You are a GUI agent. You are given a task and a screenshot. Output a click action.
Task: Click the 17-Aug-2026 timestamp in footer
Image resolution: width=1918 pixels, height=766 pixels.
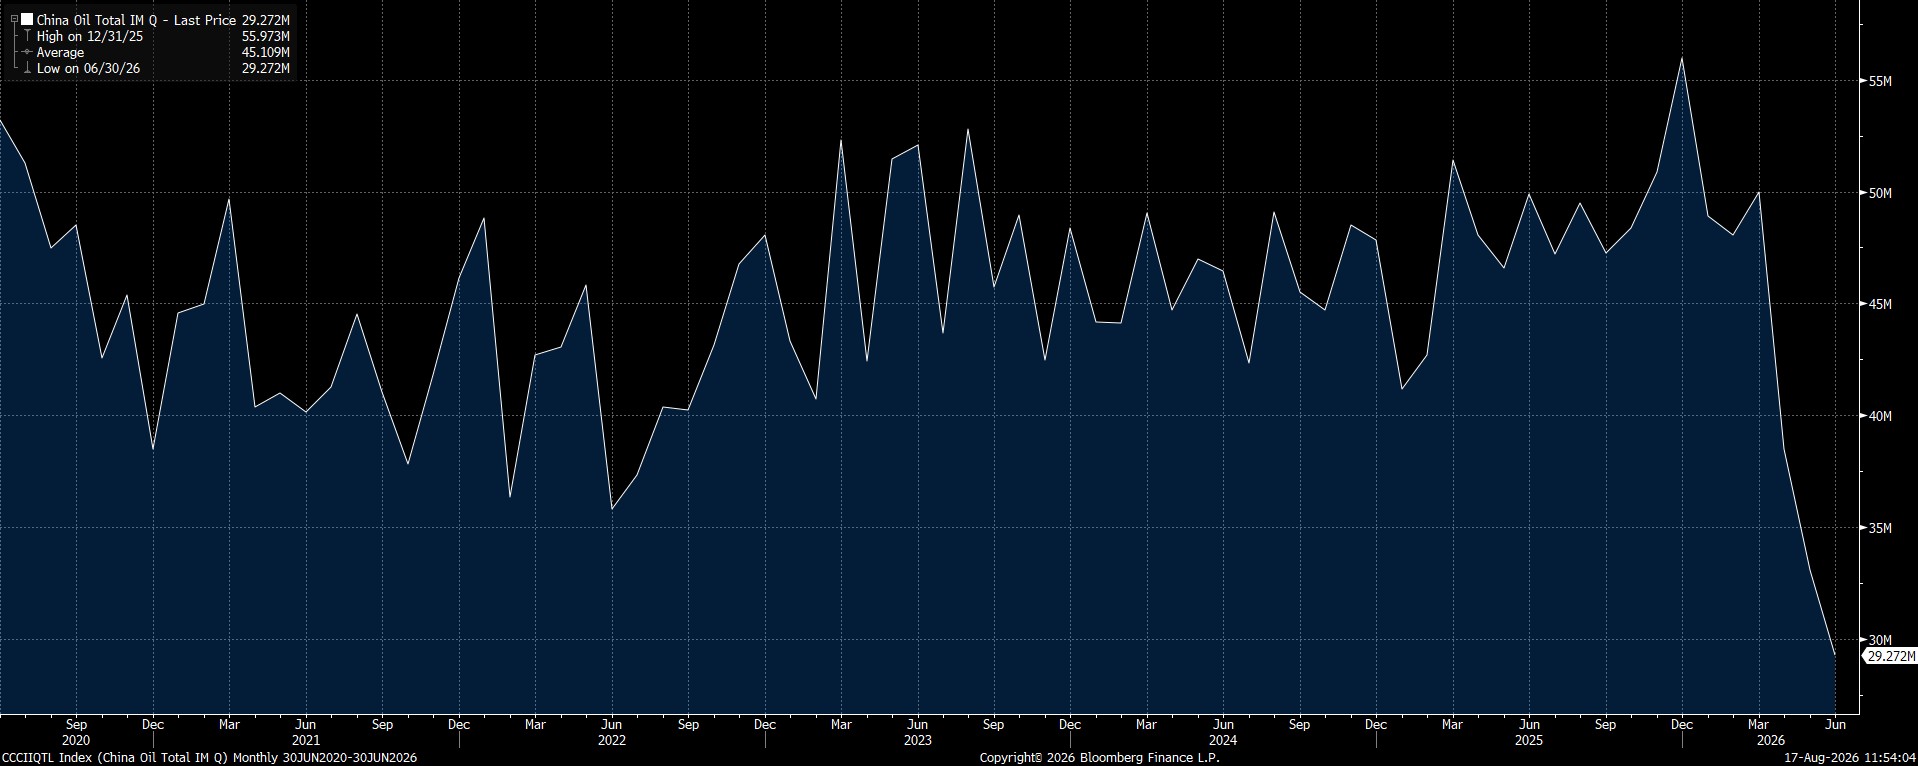(x=1850, y=758)
